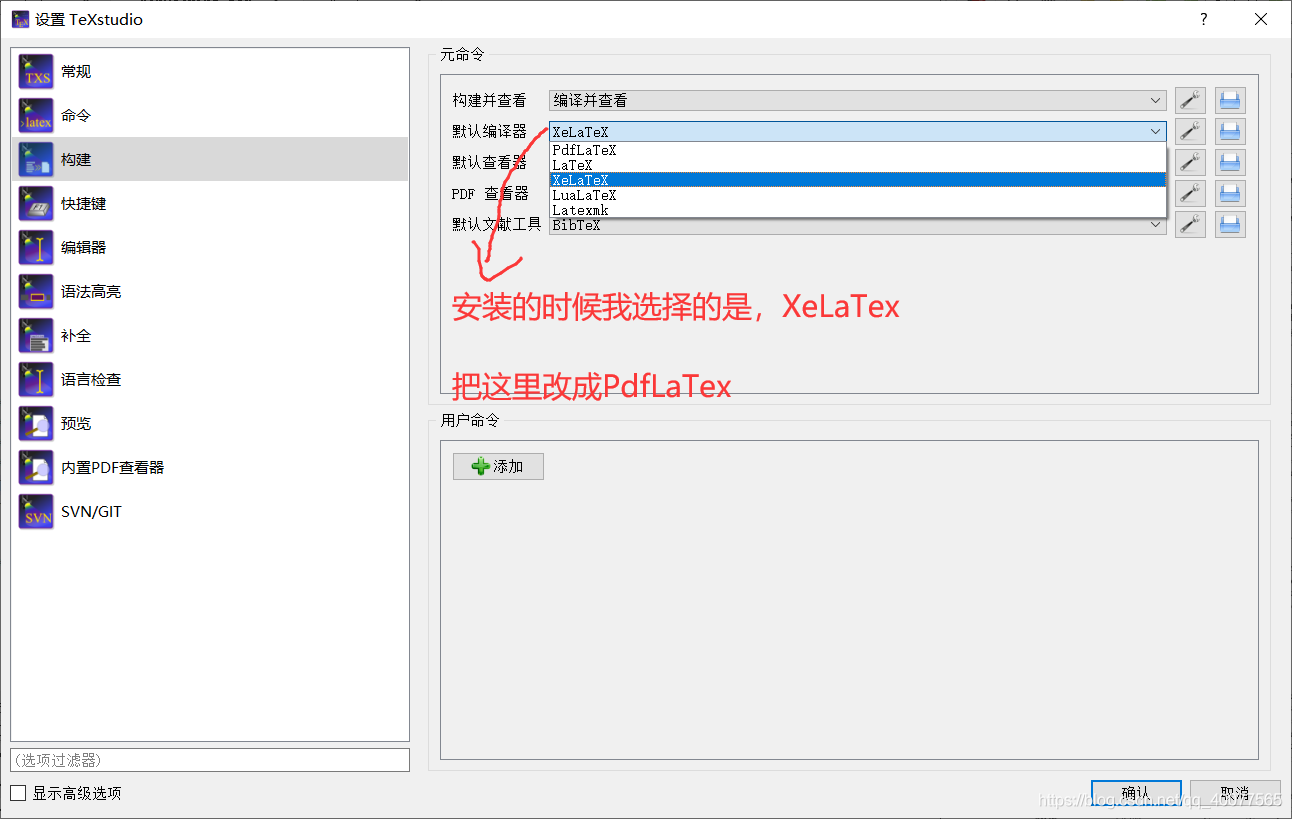
Task: Select 语法高亮 label in category list
Action: point(91,292)
